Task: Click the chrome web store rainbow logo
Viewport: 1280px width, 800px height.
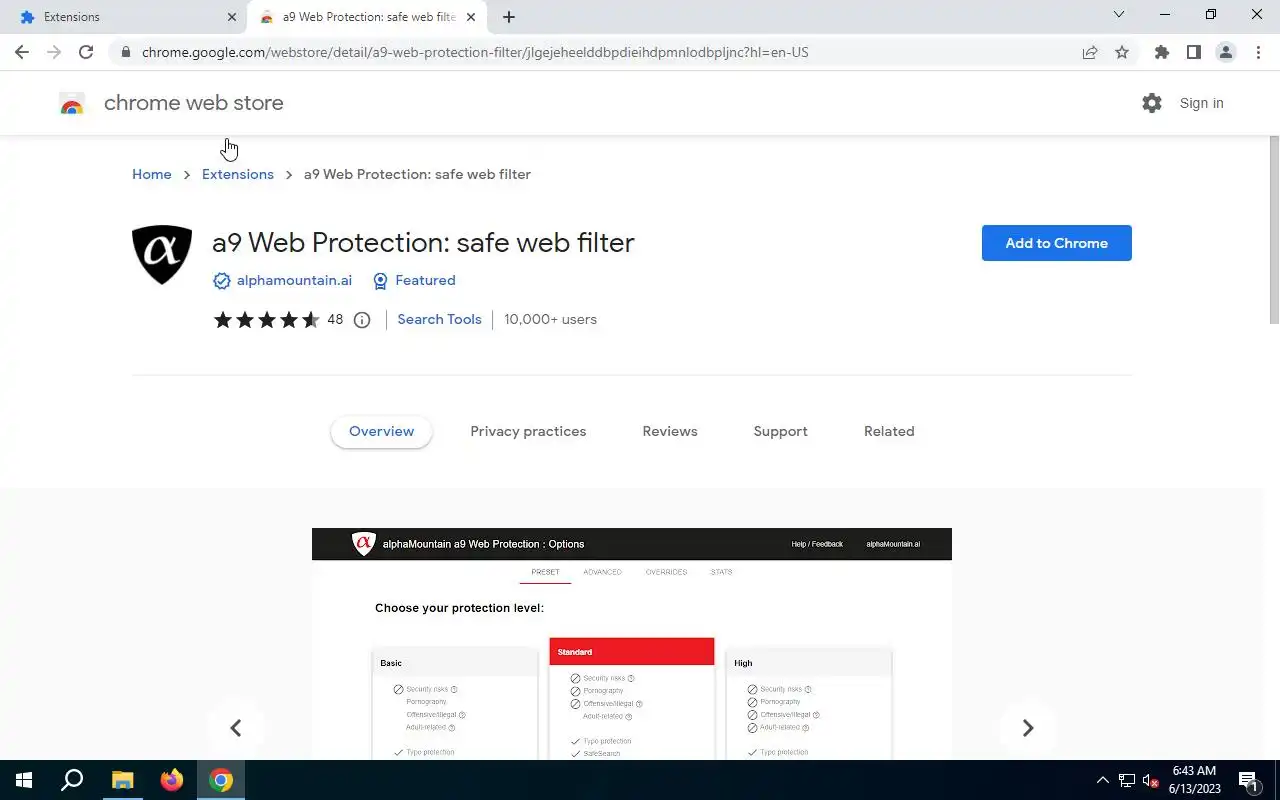Action: click(72, 103)
